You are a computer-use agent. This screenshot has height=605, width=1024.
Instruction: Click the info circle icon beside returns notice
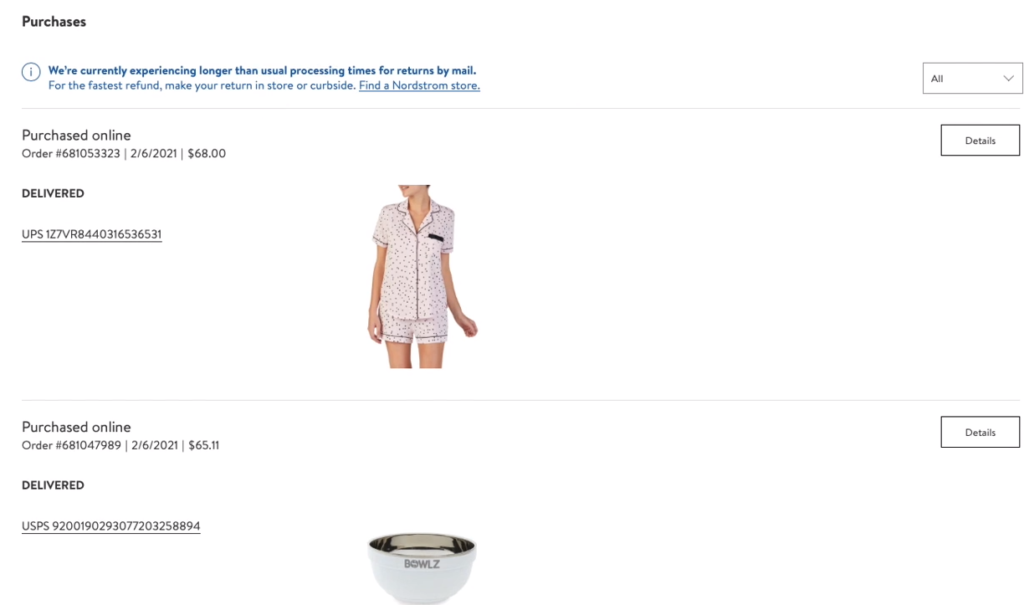click(31, 71)
